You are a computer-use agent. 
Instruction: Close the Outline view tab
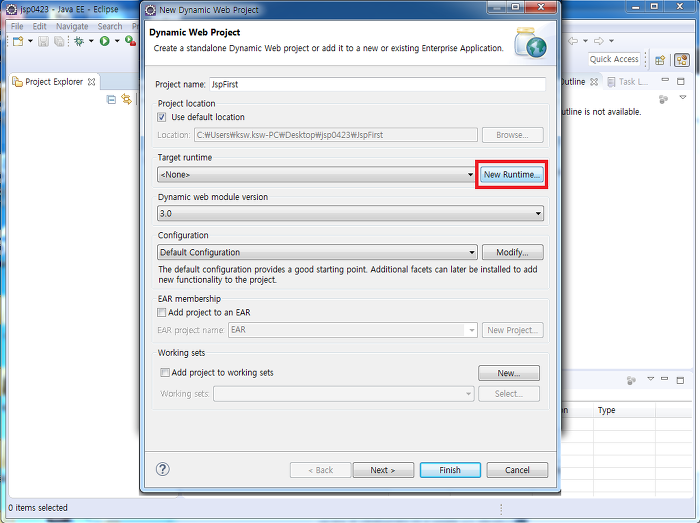(x=594, y=82)
